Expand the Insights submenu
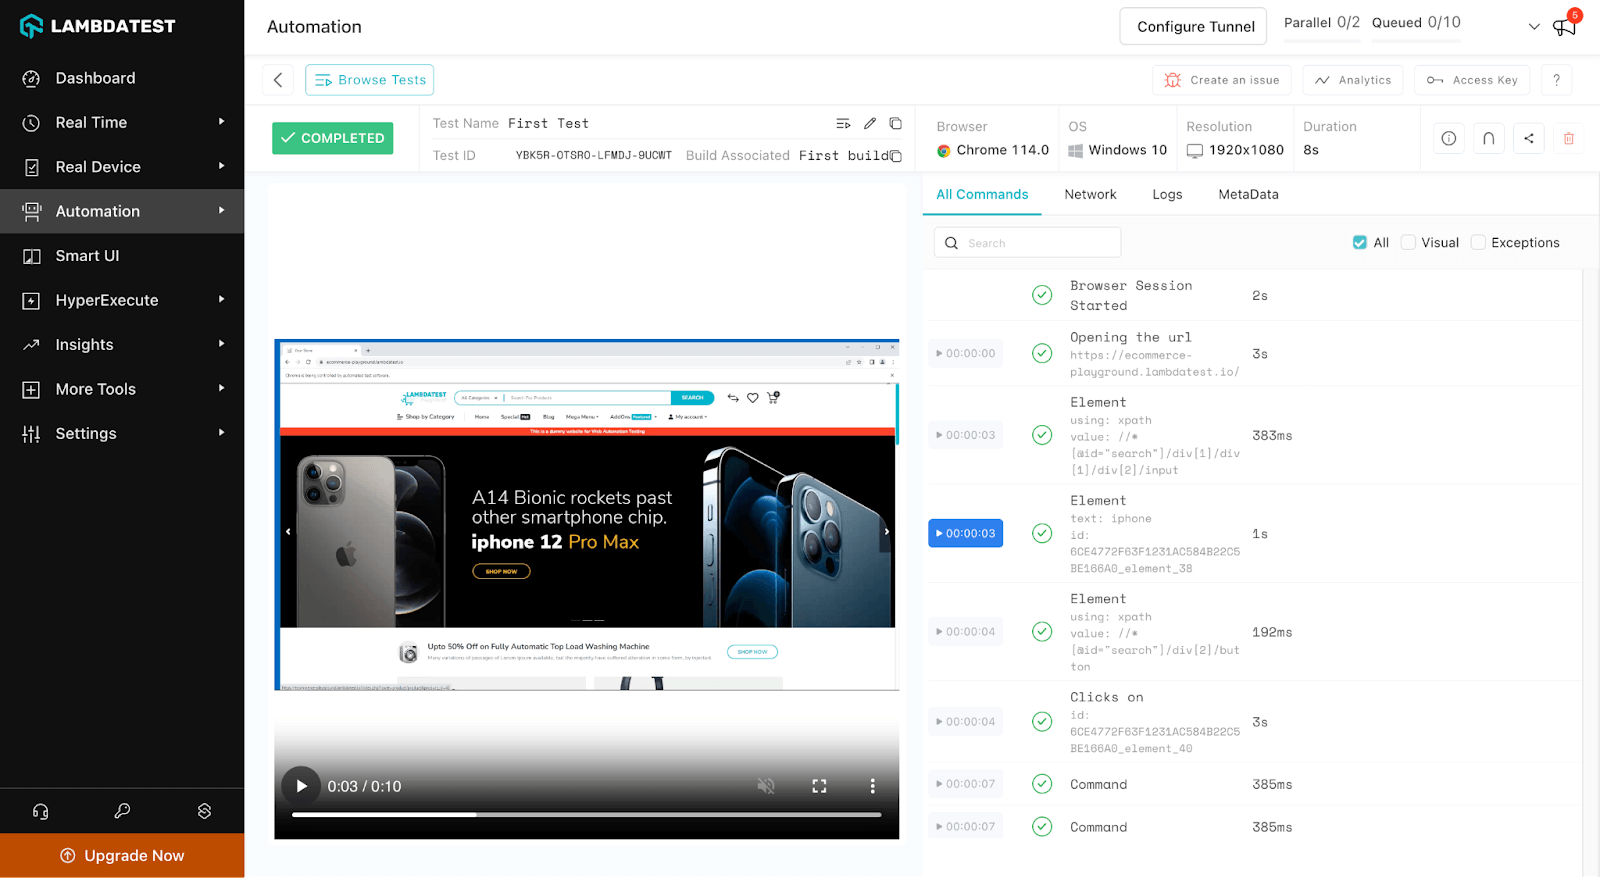 pyautogui.click(x=222, y=344)
